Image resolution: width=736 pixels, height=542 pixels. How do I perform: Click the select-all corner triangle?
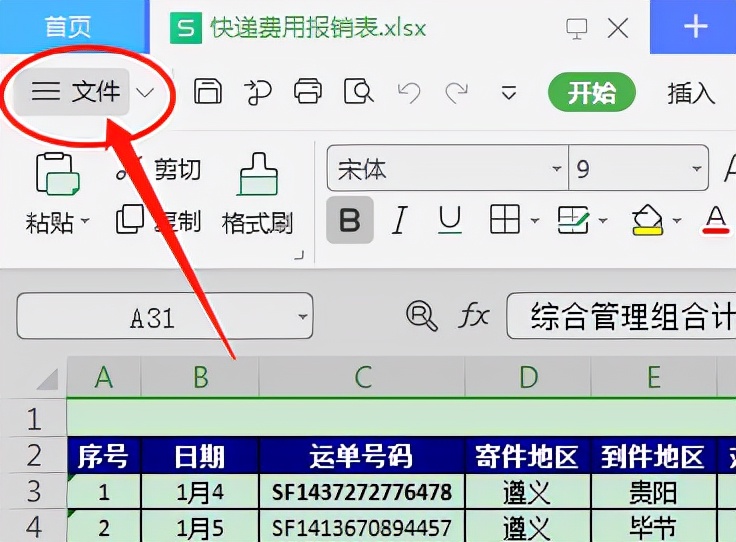tap(48, 378)
